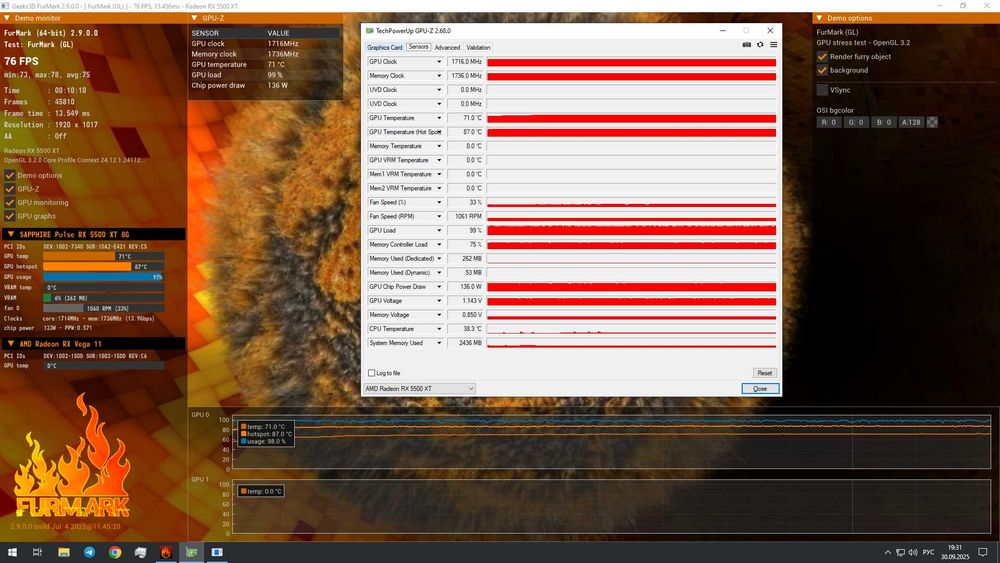Open the AMD Radeon RX 5500 XT selector
Viewport: 1000px width, 563px height.
[420, 388]
